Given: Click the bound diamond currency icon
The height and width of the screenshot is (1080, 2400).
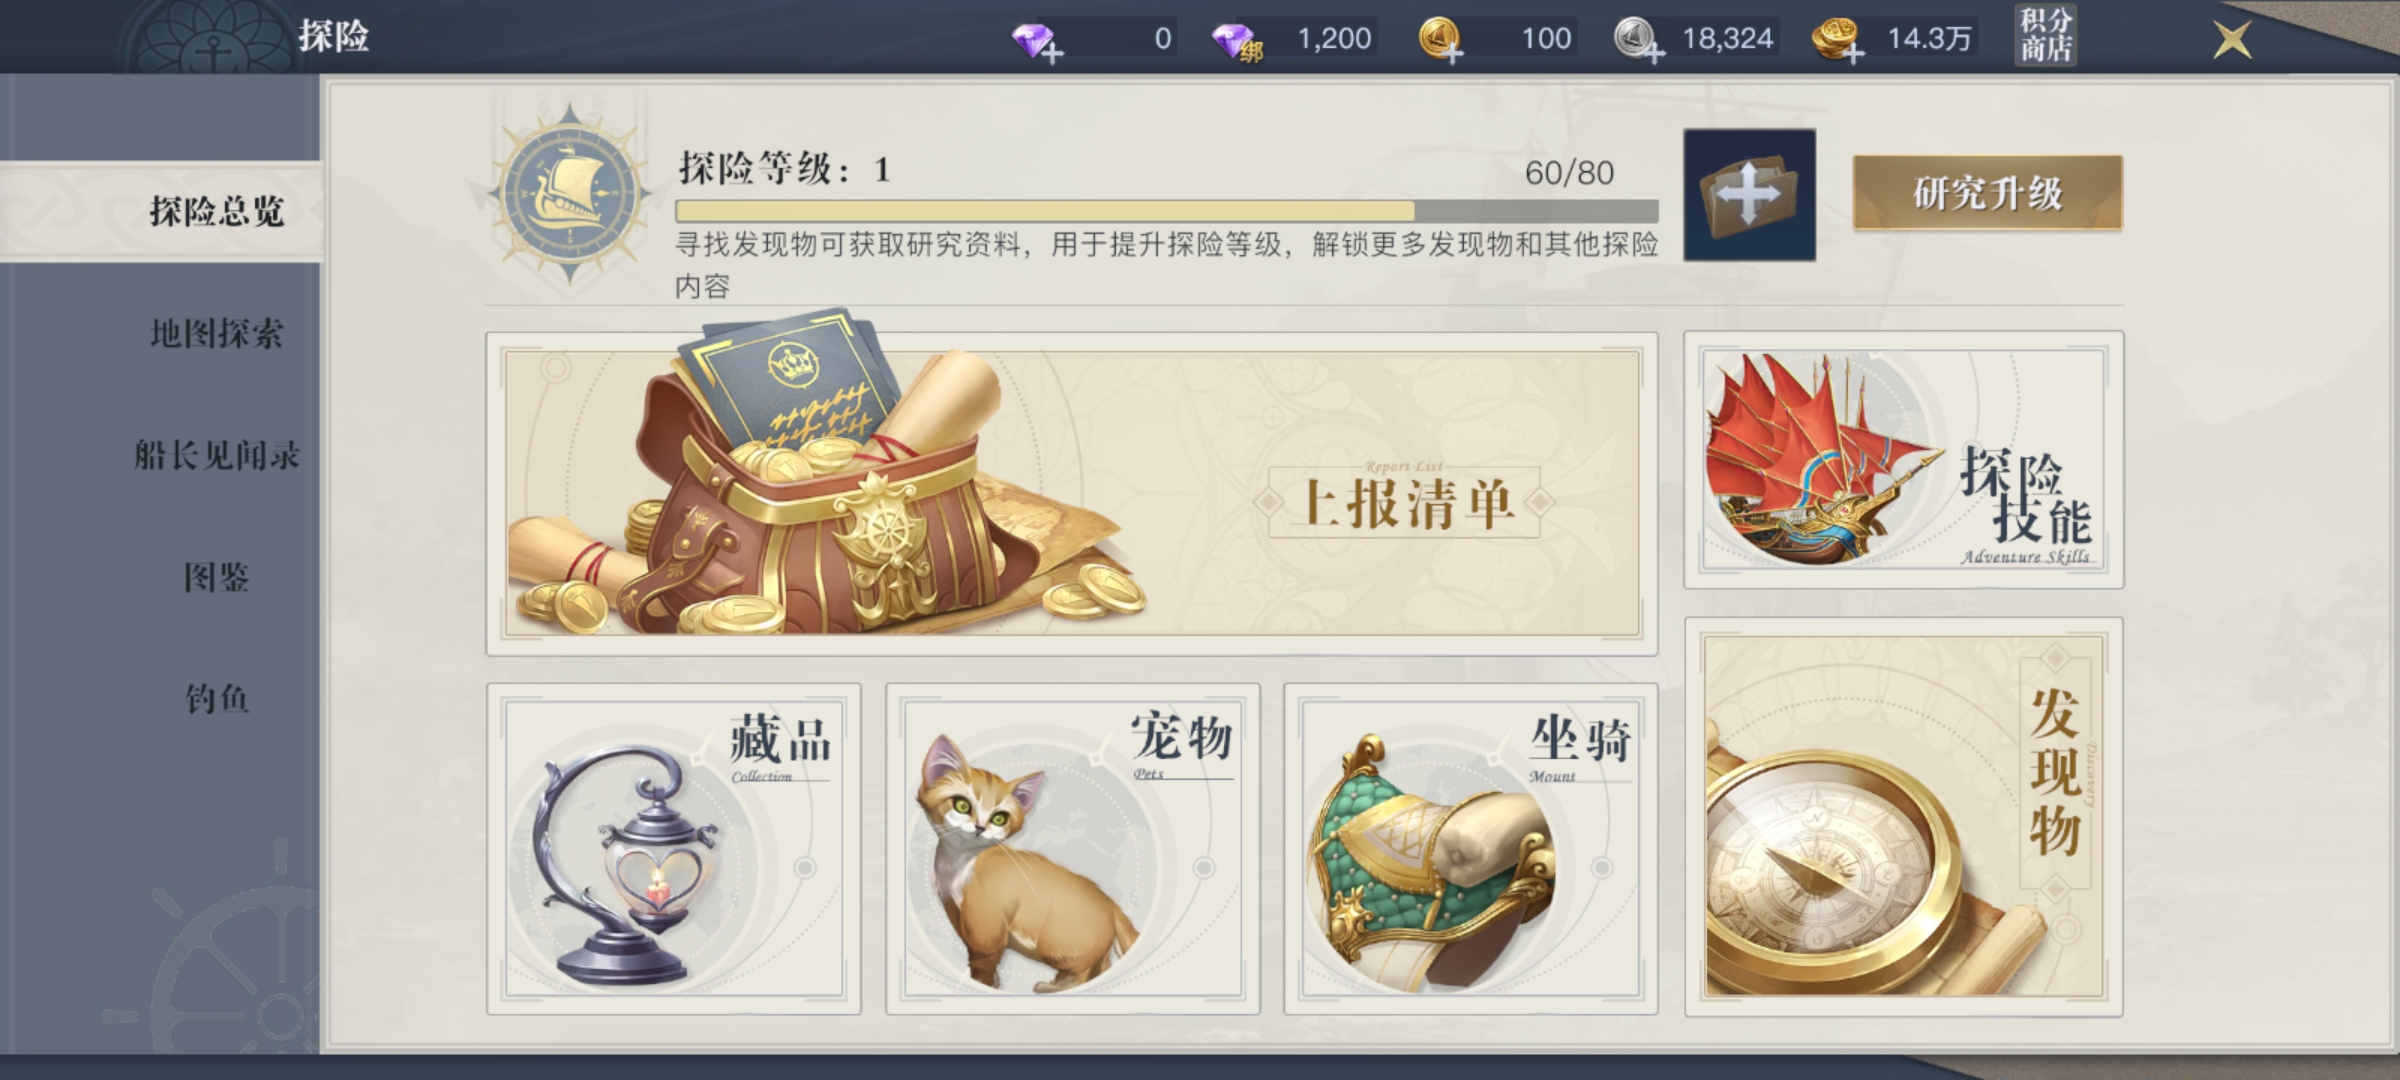Looking at the screenshot, I should pyautogui.click(x=1236, y=41).
